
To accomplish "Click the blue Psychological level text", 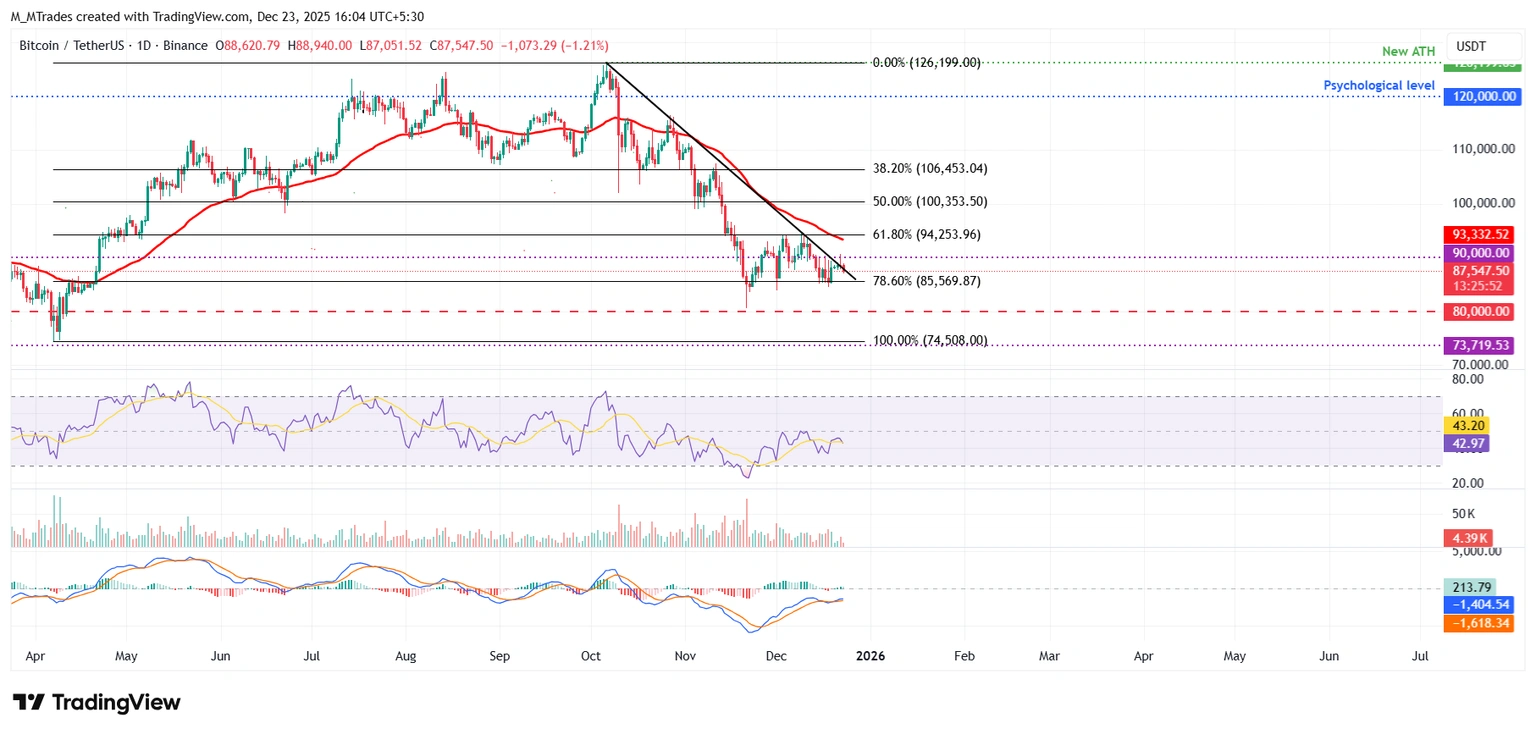I will tap(1379, 85).
